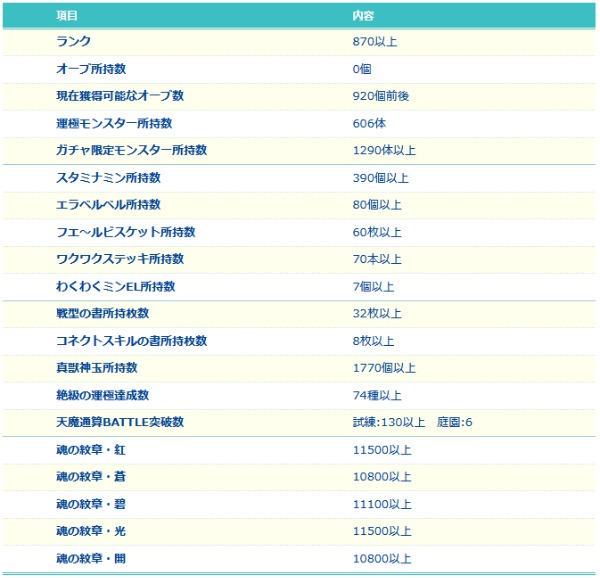Select the 魂の紋章・紅 label
This screenshot has width=600, height=578.
[x=91, y=449]
